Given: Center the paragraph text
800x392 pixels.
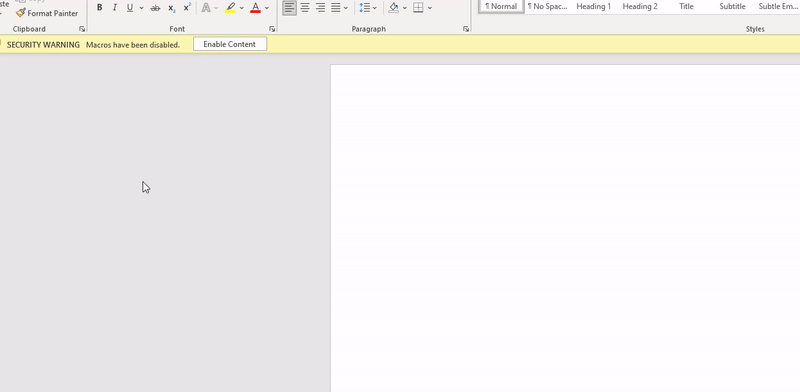Looking at the screenshot, I should [x=305, y=8].
